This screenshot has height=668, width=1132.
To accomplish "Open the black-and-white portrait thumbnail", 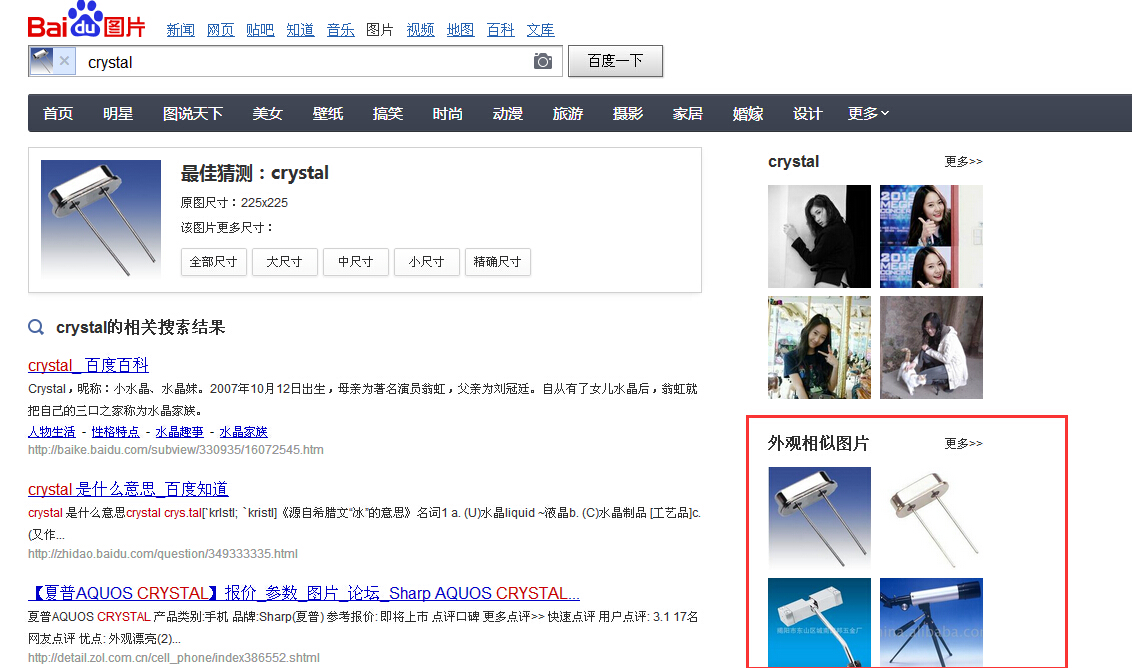I will coord(819,236).
